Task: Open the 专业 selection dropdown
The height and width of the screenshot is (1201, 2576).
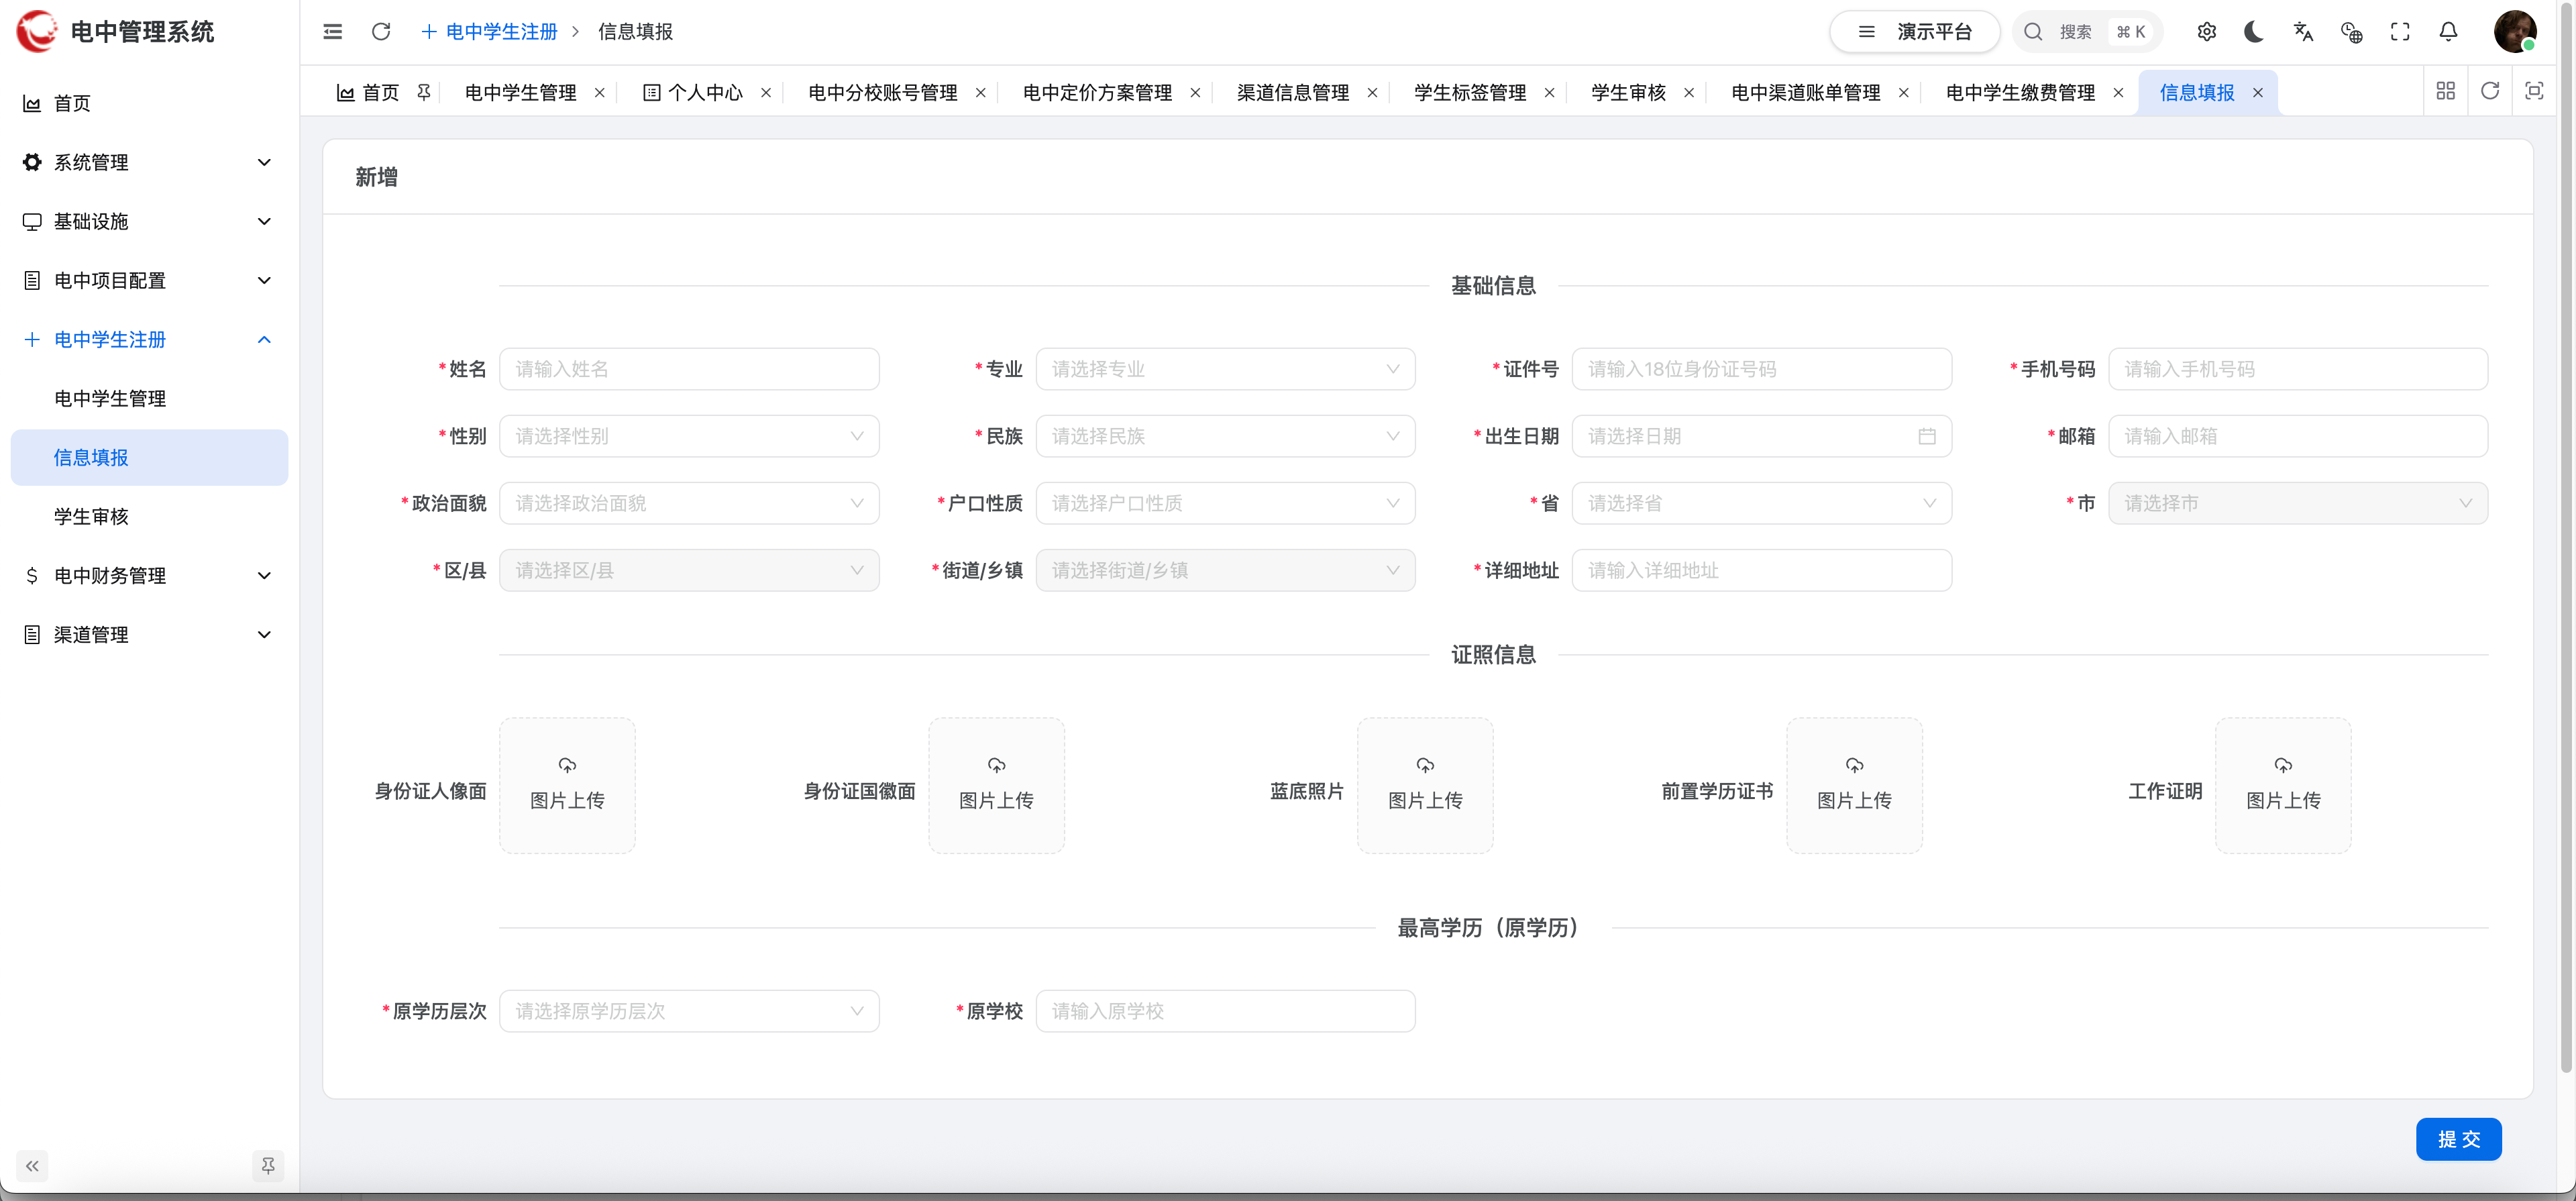Action: pyautogui.click(x=1224, y=369)
